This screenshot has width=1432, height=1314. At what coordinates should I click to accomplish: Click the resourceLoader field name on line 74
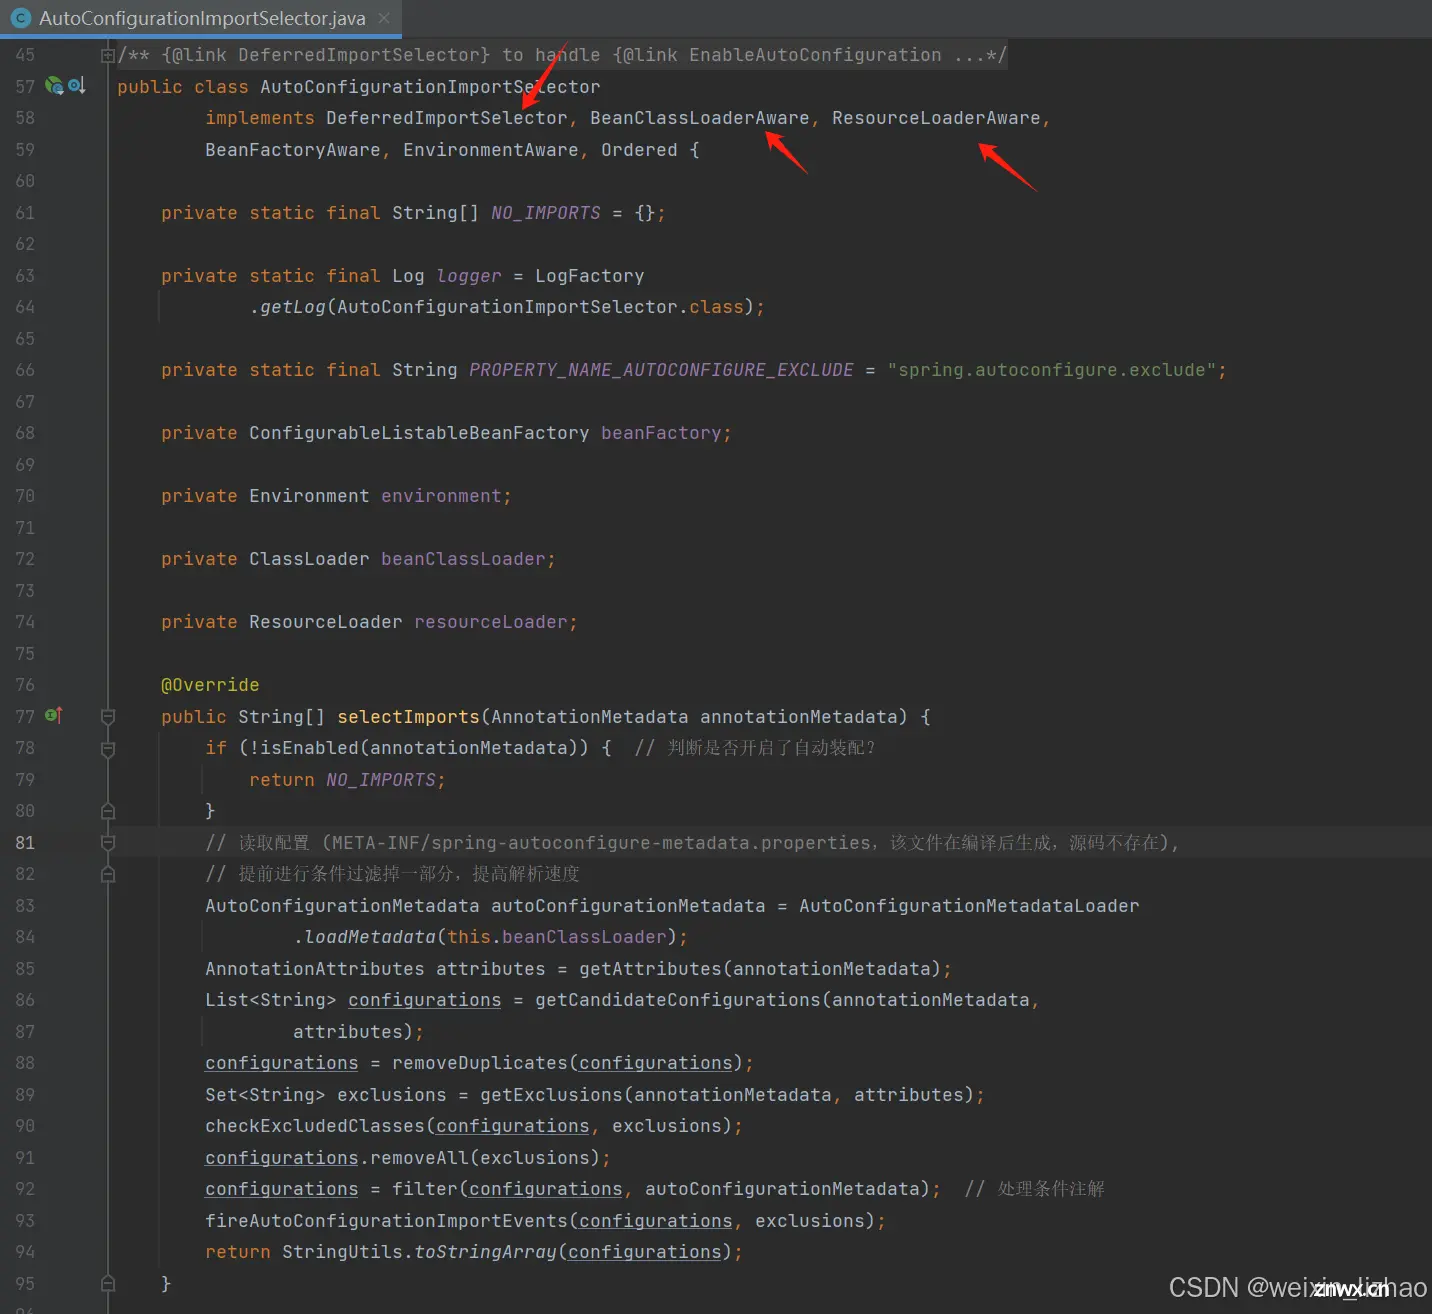pyautogui.click(x=490, y=622)
